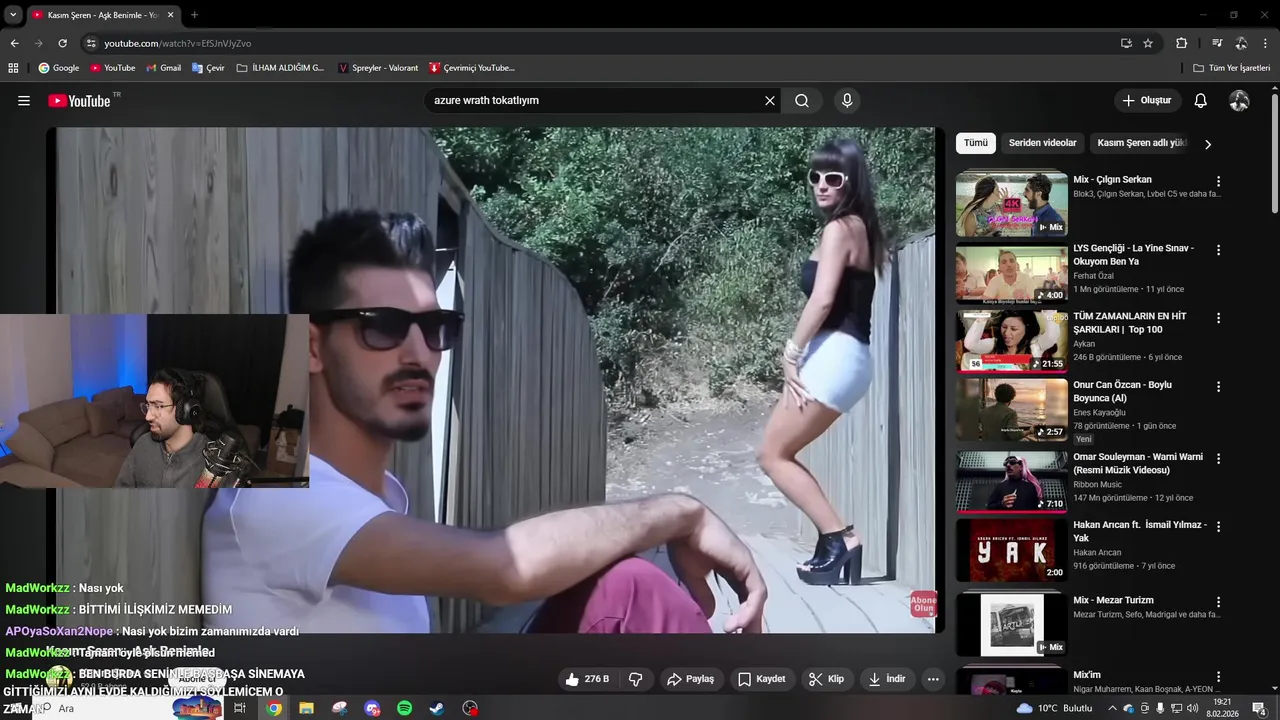The height and width of the screenshot is (720, 1280).
Task: Open the YouTube notifications bell
Action: click(1201, 101)
